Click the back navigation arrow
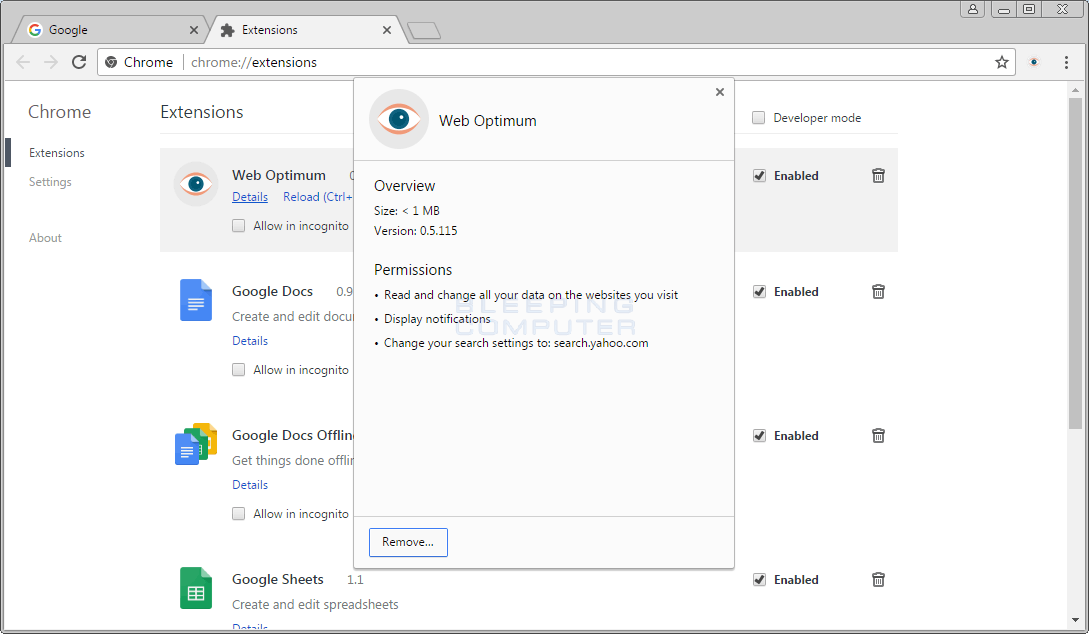This screenshot has width=1089, height=634. (23, 62)
